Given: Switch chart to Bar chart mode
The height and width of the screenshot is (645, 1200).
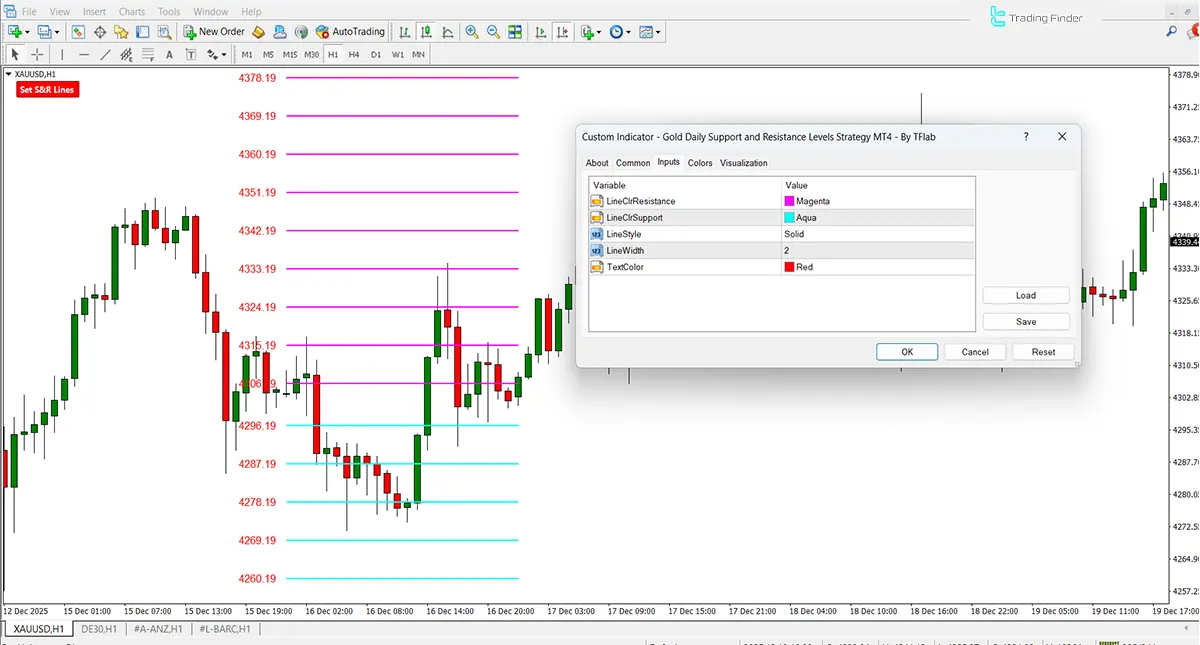Looking at the screenshot, I should click(404, 31).
